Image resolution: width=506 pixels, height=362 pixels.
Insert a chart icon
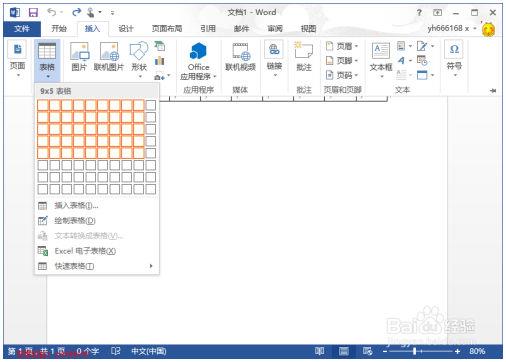pos(160,61)
